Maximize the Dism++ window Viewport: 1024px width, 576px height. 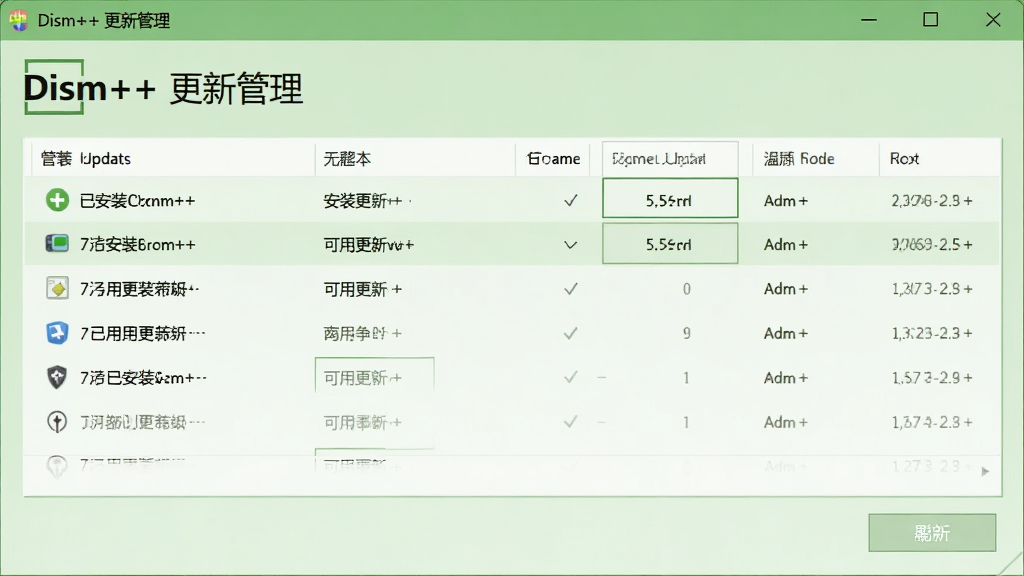931,20
